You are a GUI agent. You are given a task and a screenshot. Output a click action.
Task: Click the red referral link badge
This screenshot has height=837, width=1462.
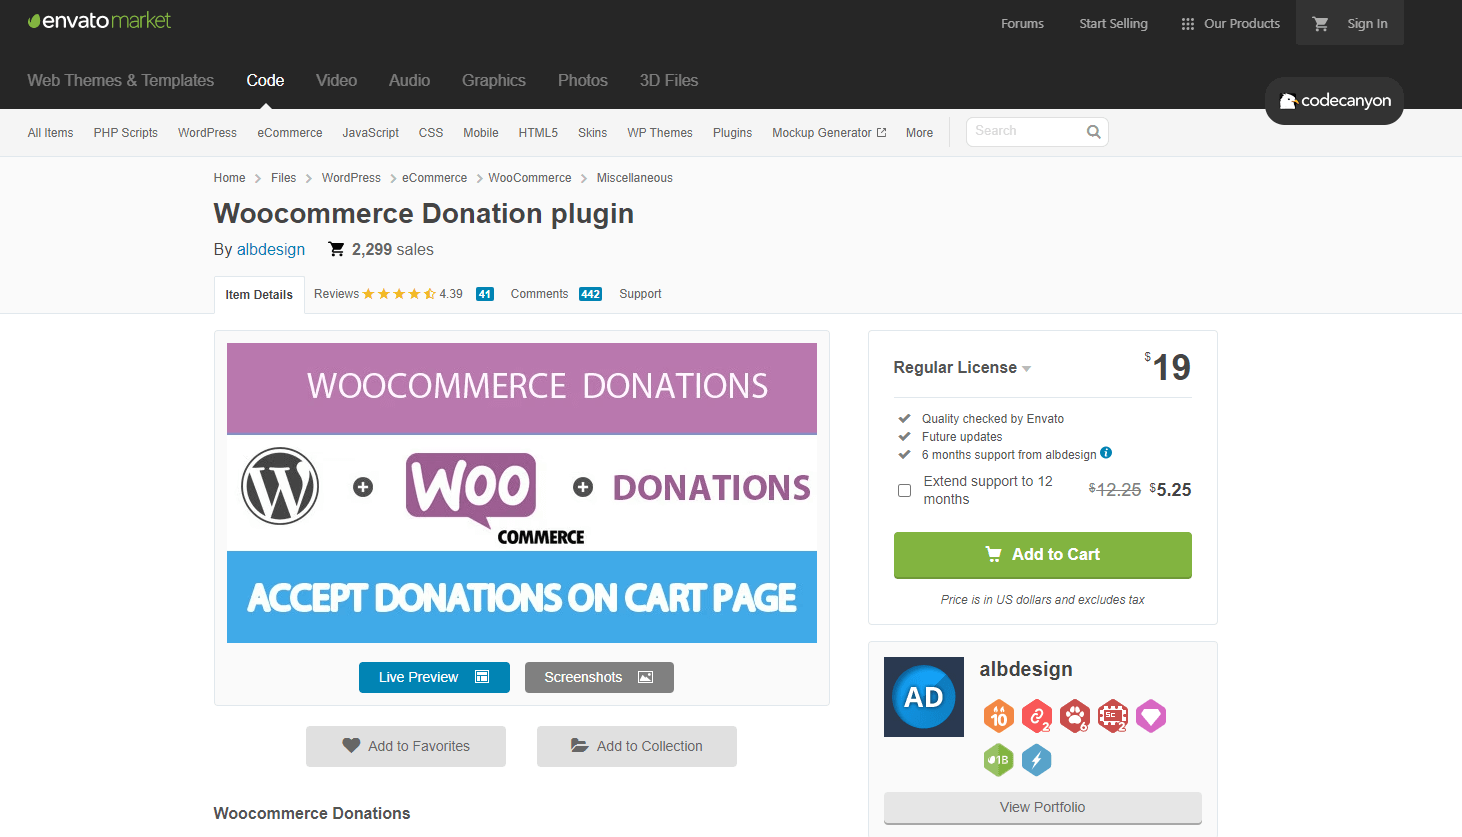[x=1036, y=716]
